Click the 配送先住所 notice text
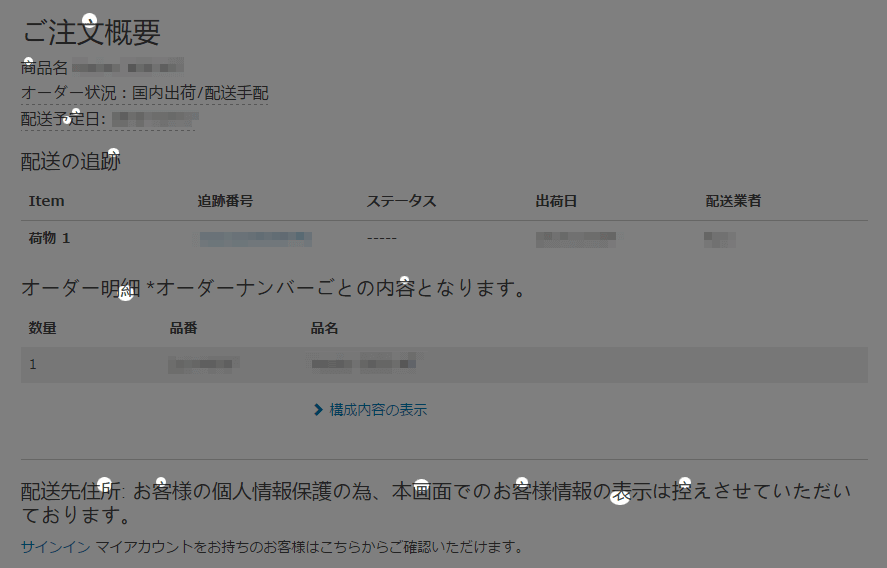887x568 pixels. point(435,503)
